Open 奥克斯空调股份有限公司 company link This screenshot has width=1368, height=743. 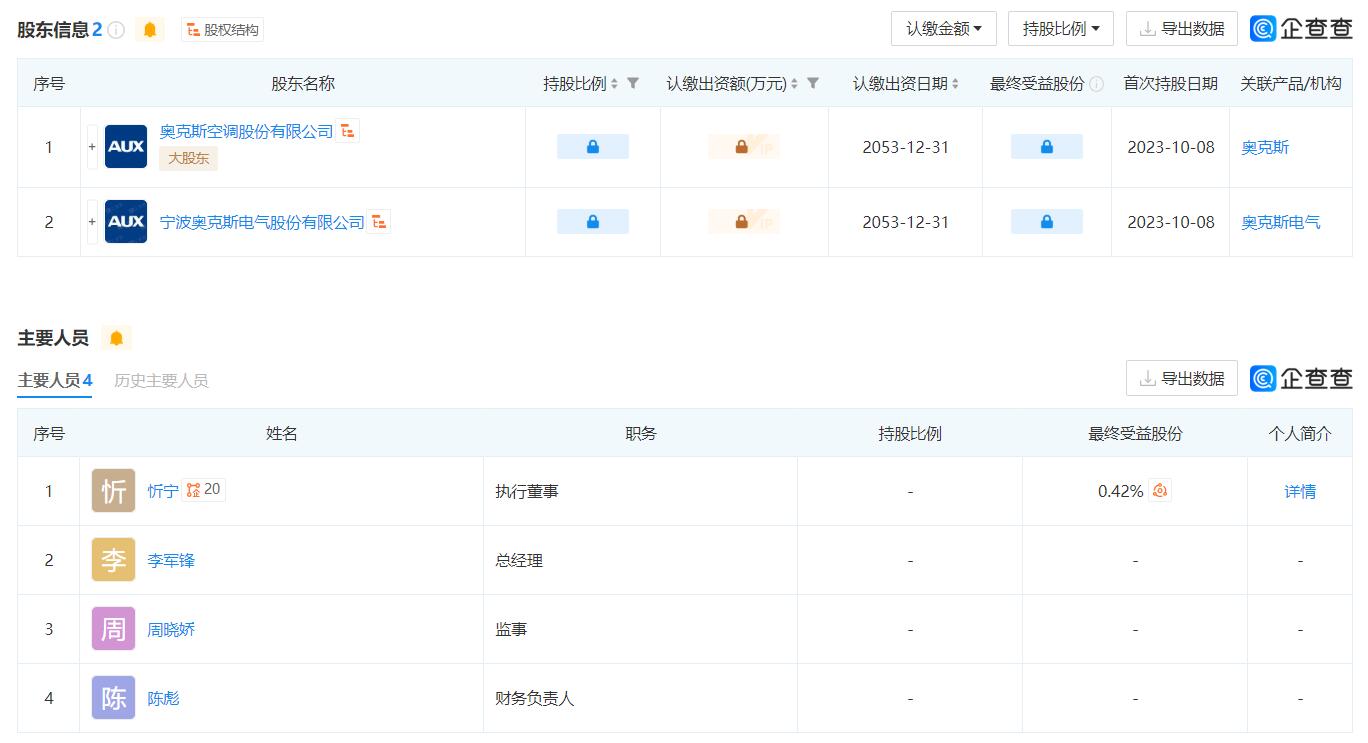(246, 131)
